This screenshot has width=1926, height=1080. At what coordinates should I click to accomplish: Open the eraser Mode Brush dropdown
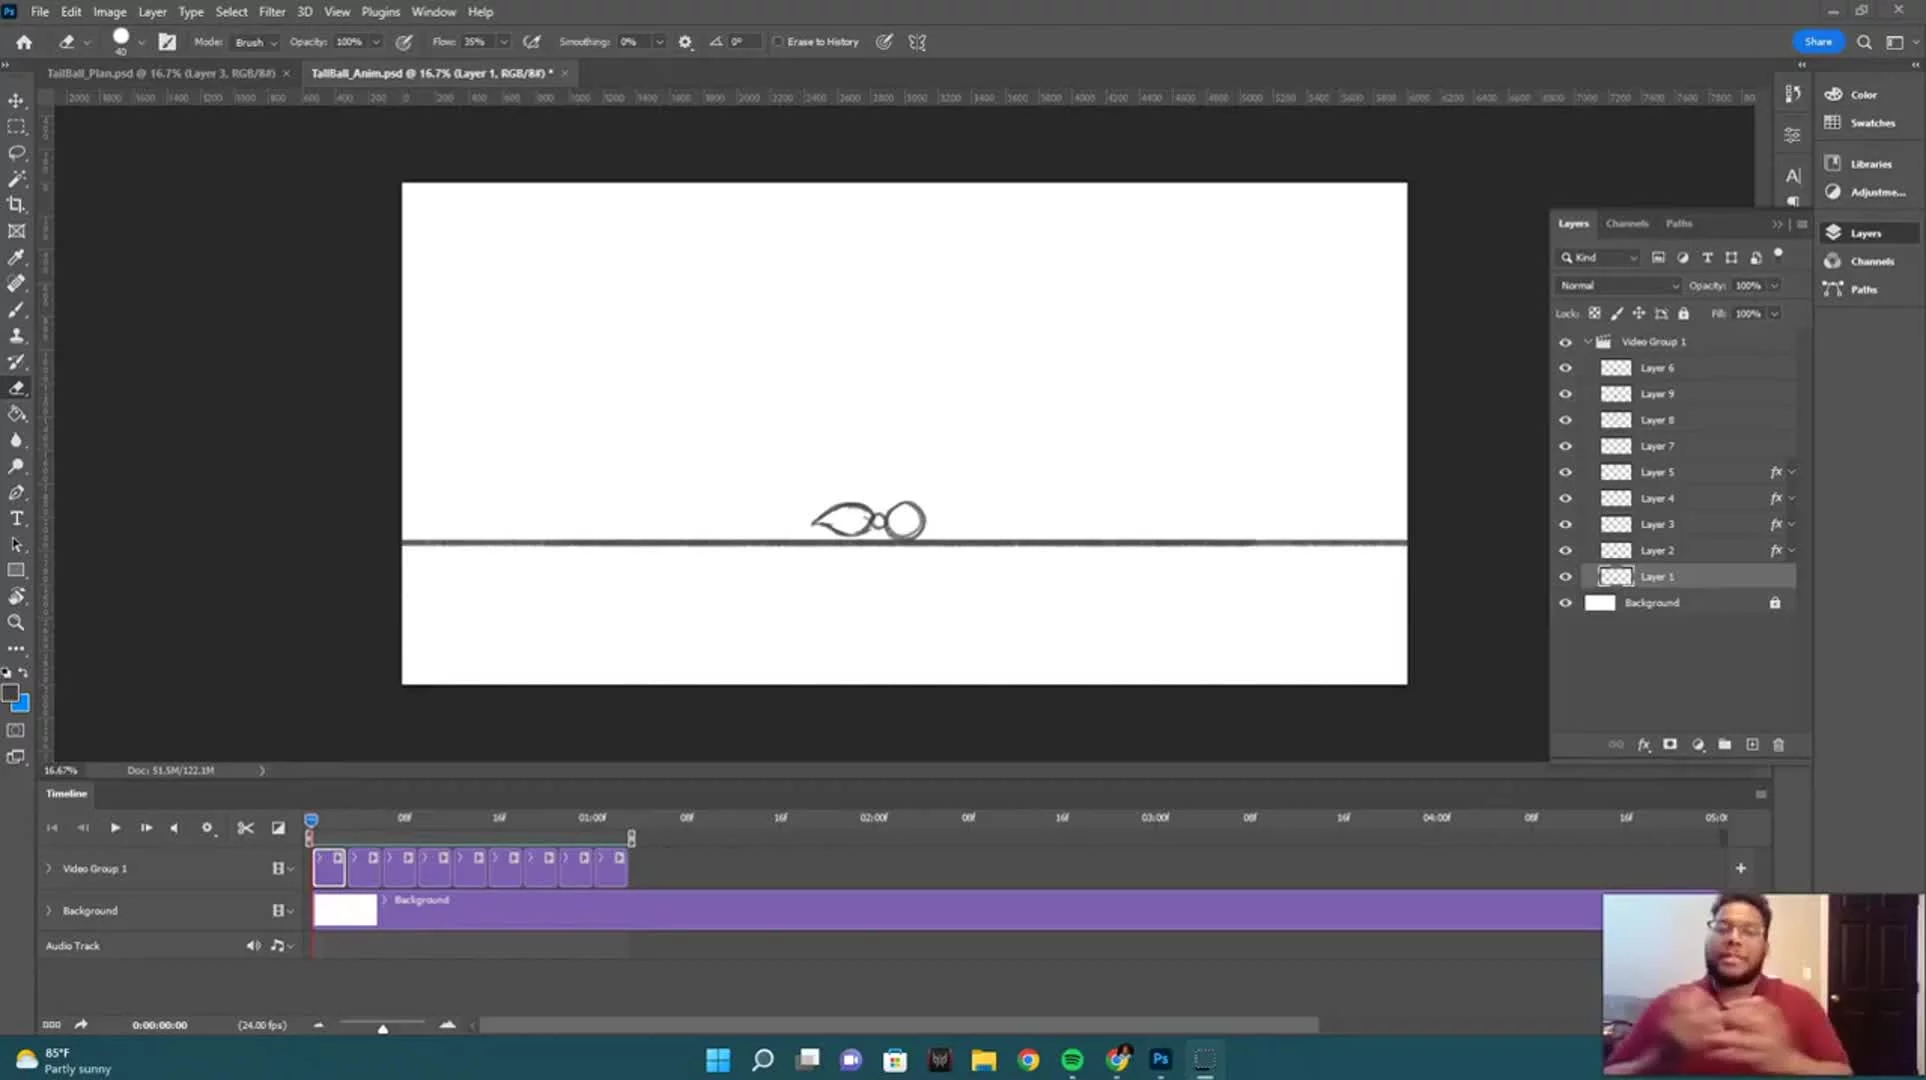256,42
